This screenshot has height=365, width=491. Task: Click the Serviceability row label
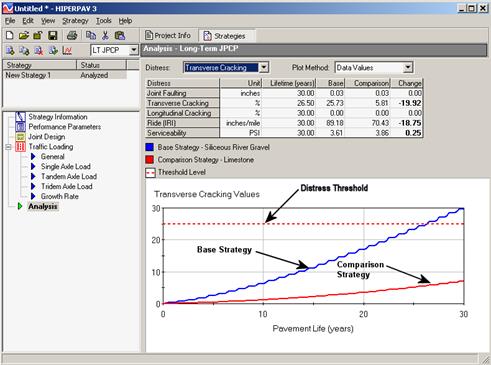[183, 133]
